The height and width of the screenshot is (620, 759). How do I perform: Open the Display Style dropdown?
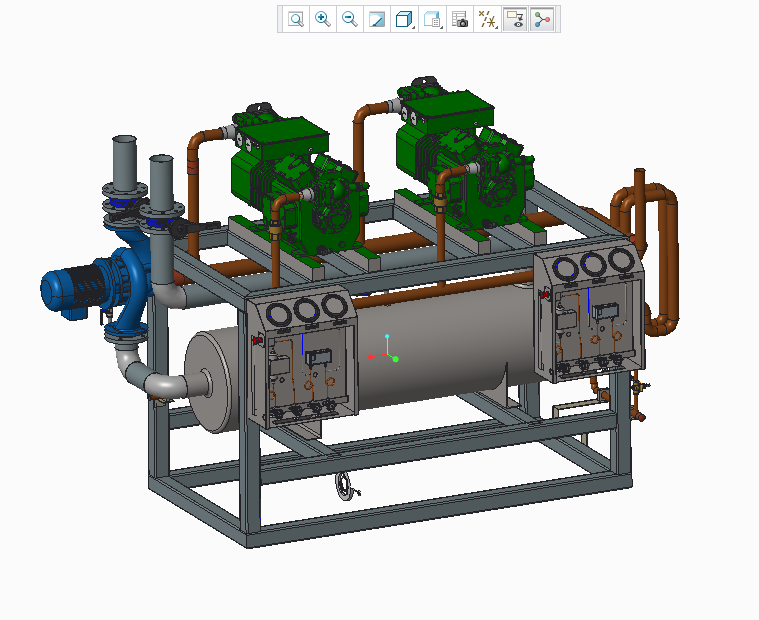click(405, 19)
